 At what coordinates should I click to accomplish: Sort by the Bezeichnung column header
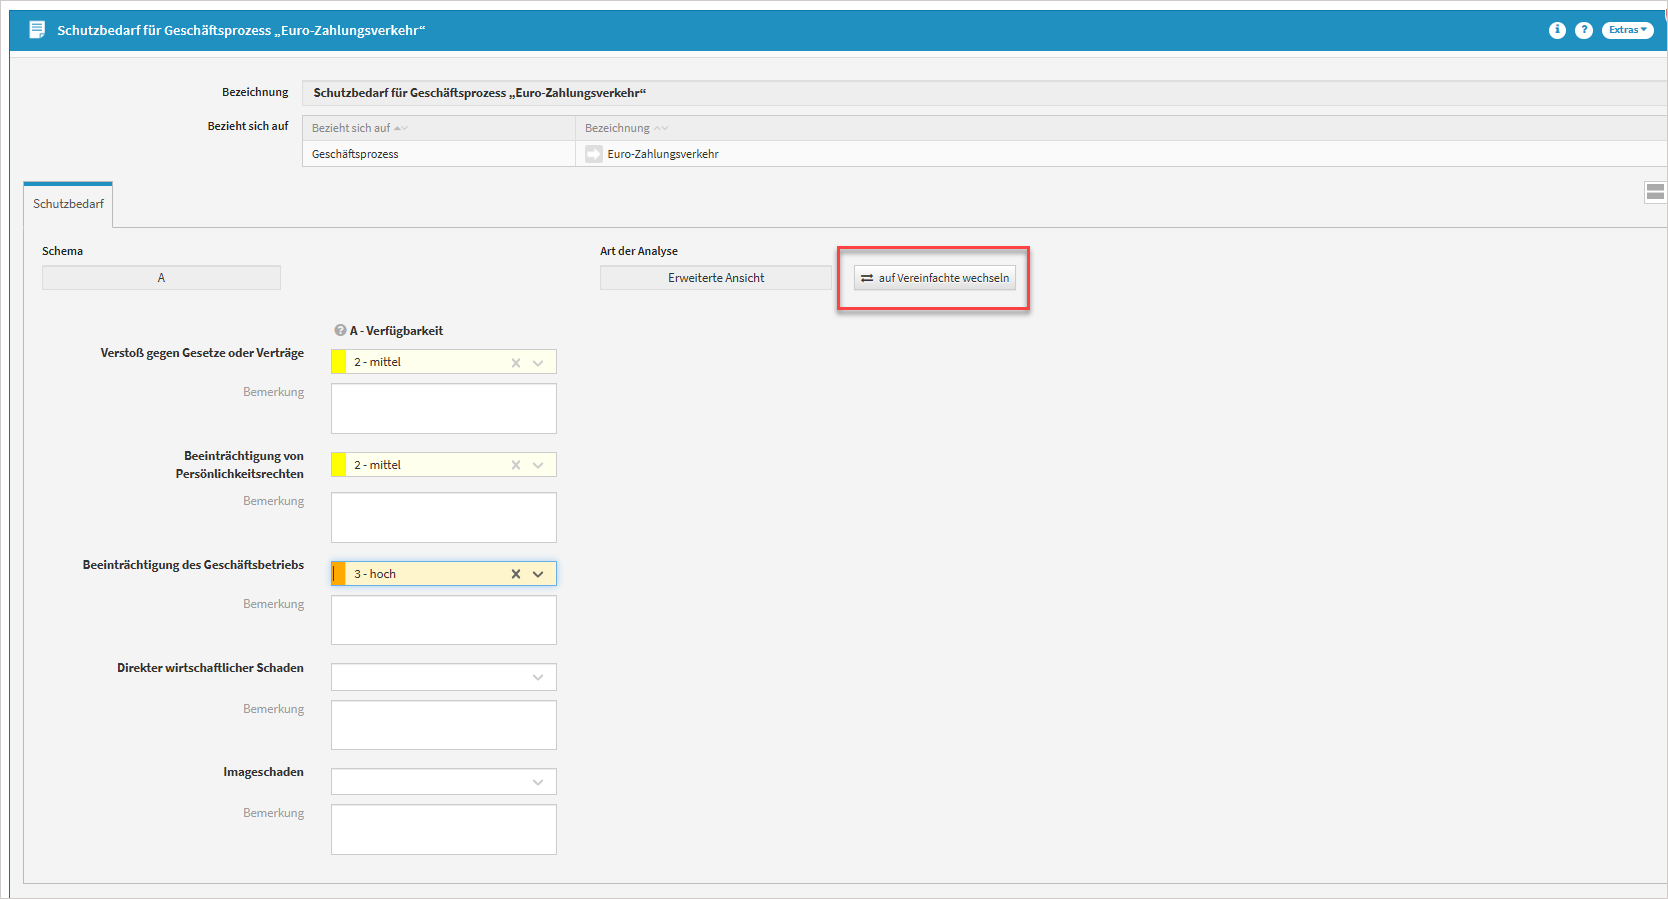tap(617, 128)
